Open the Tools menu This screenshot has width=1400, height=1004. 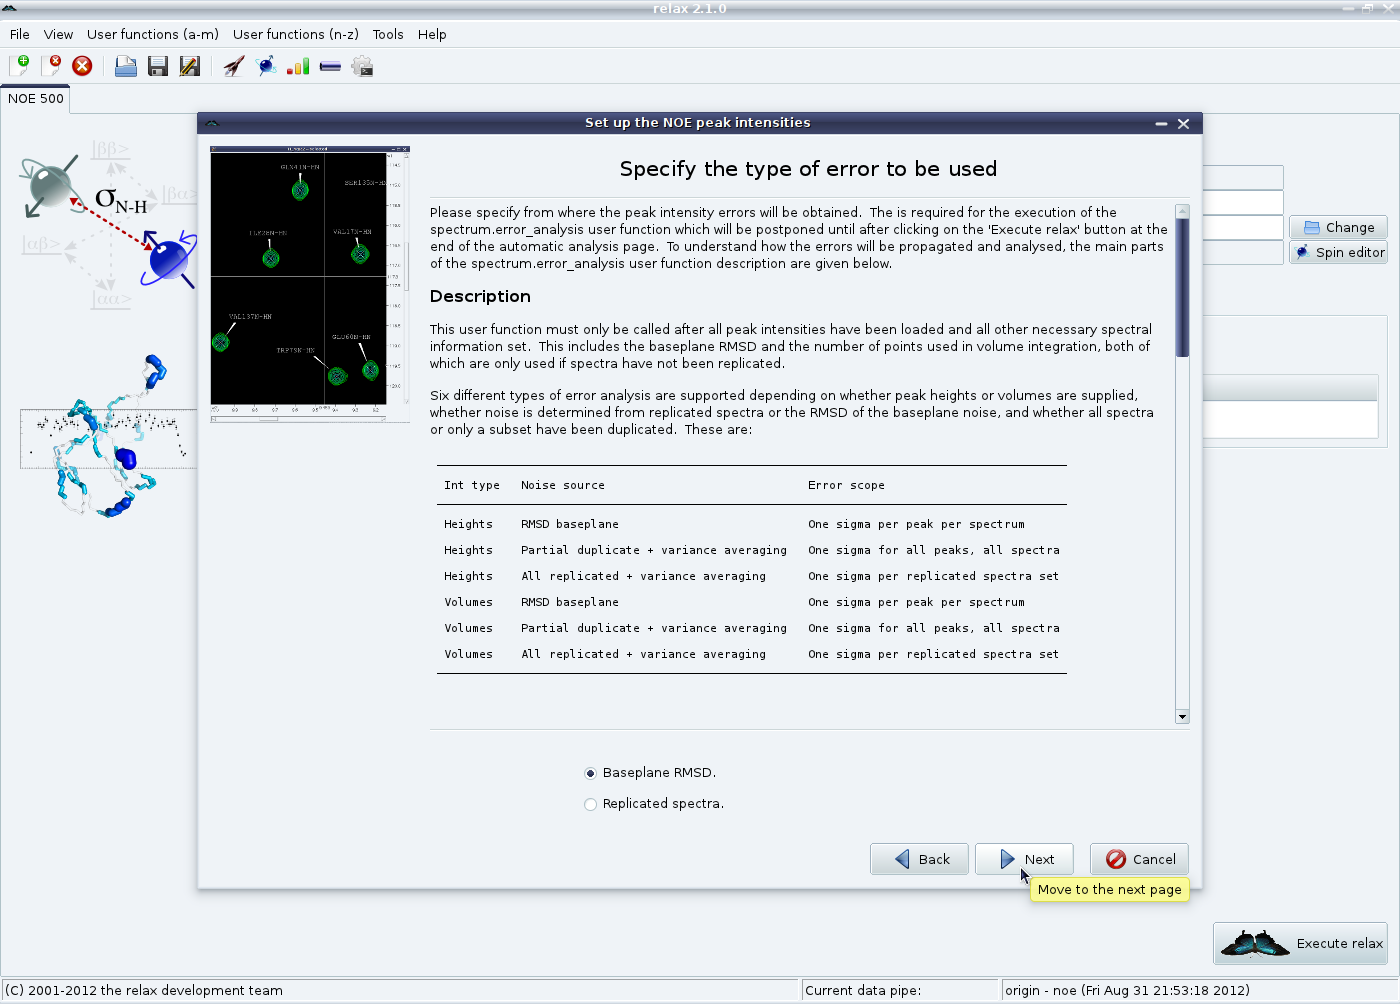[388, 34]
